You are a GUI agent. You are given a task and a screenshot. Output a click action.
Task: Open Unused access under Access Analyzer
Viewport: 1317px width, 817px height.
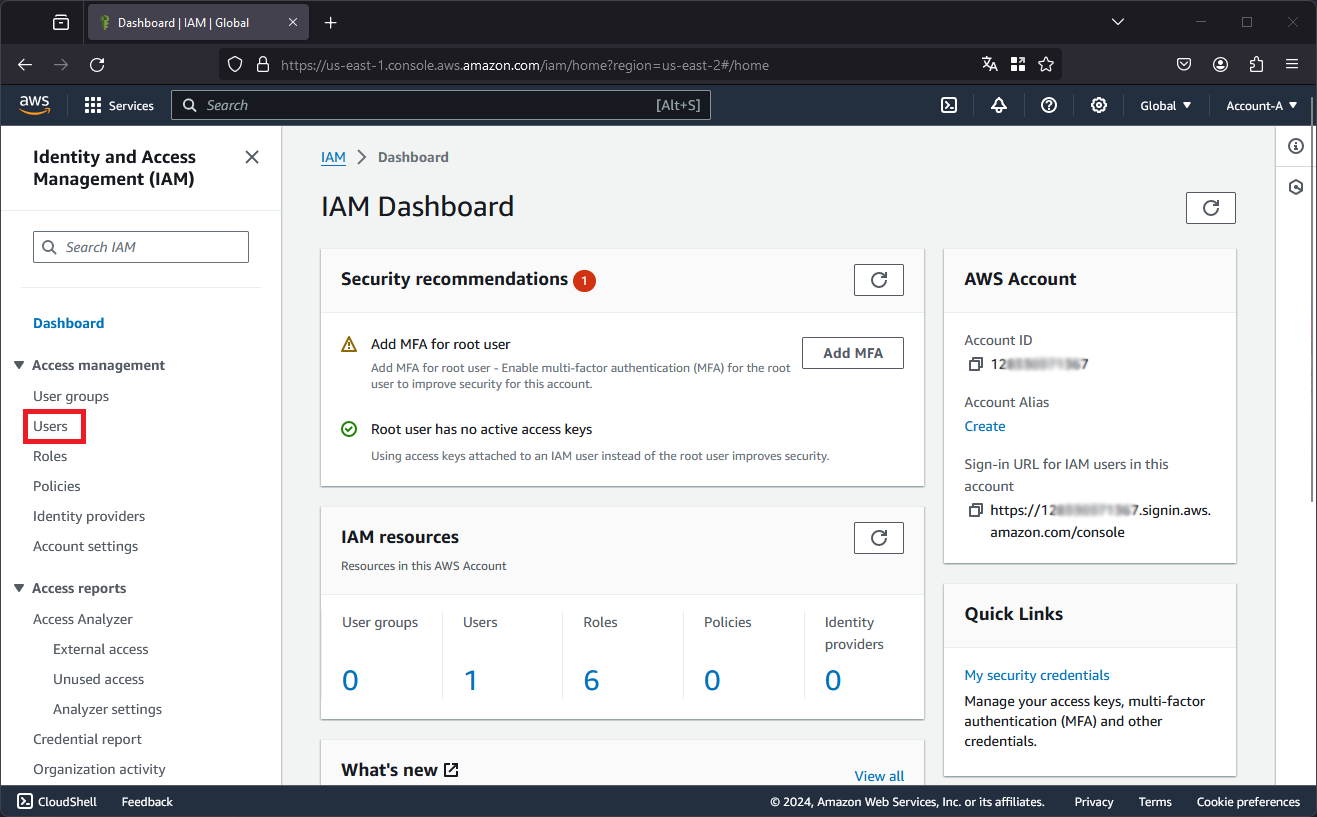point(99,679)
